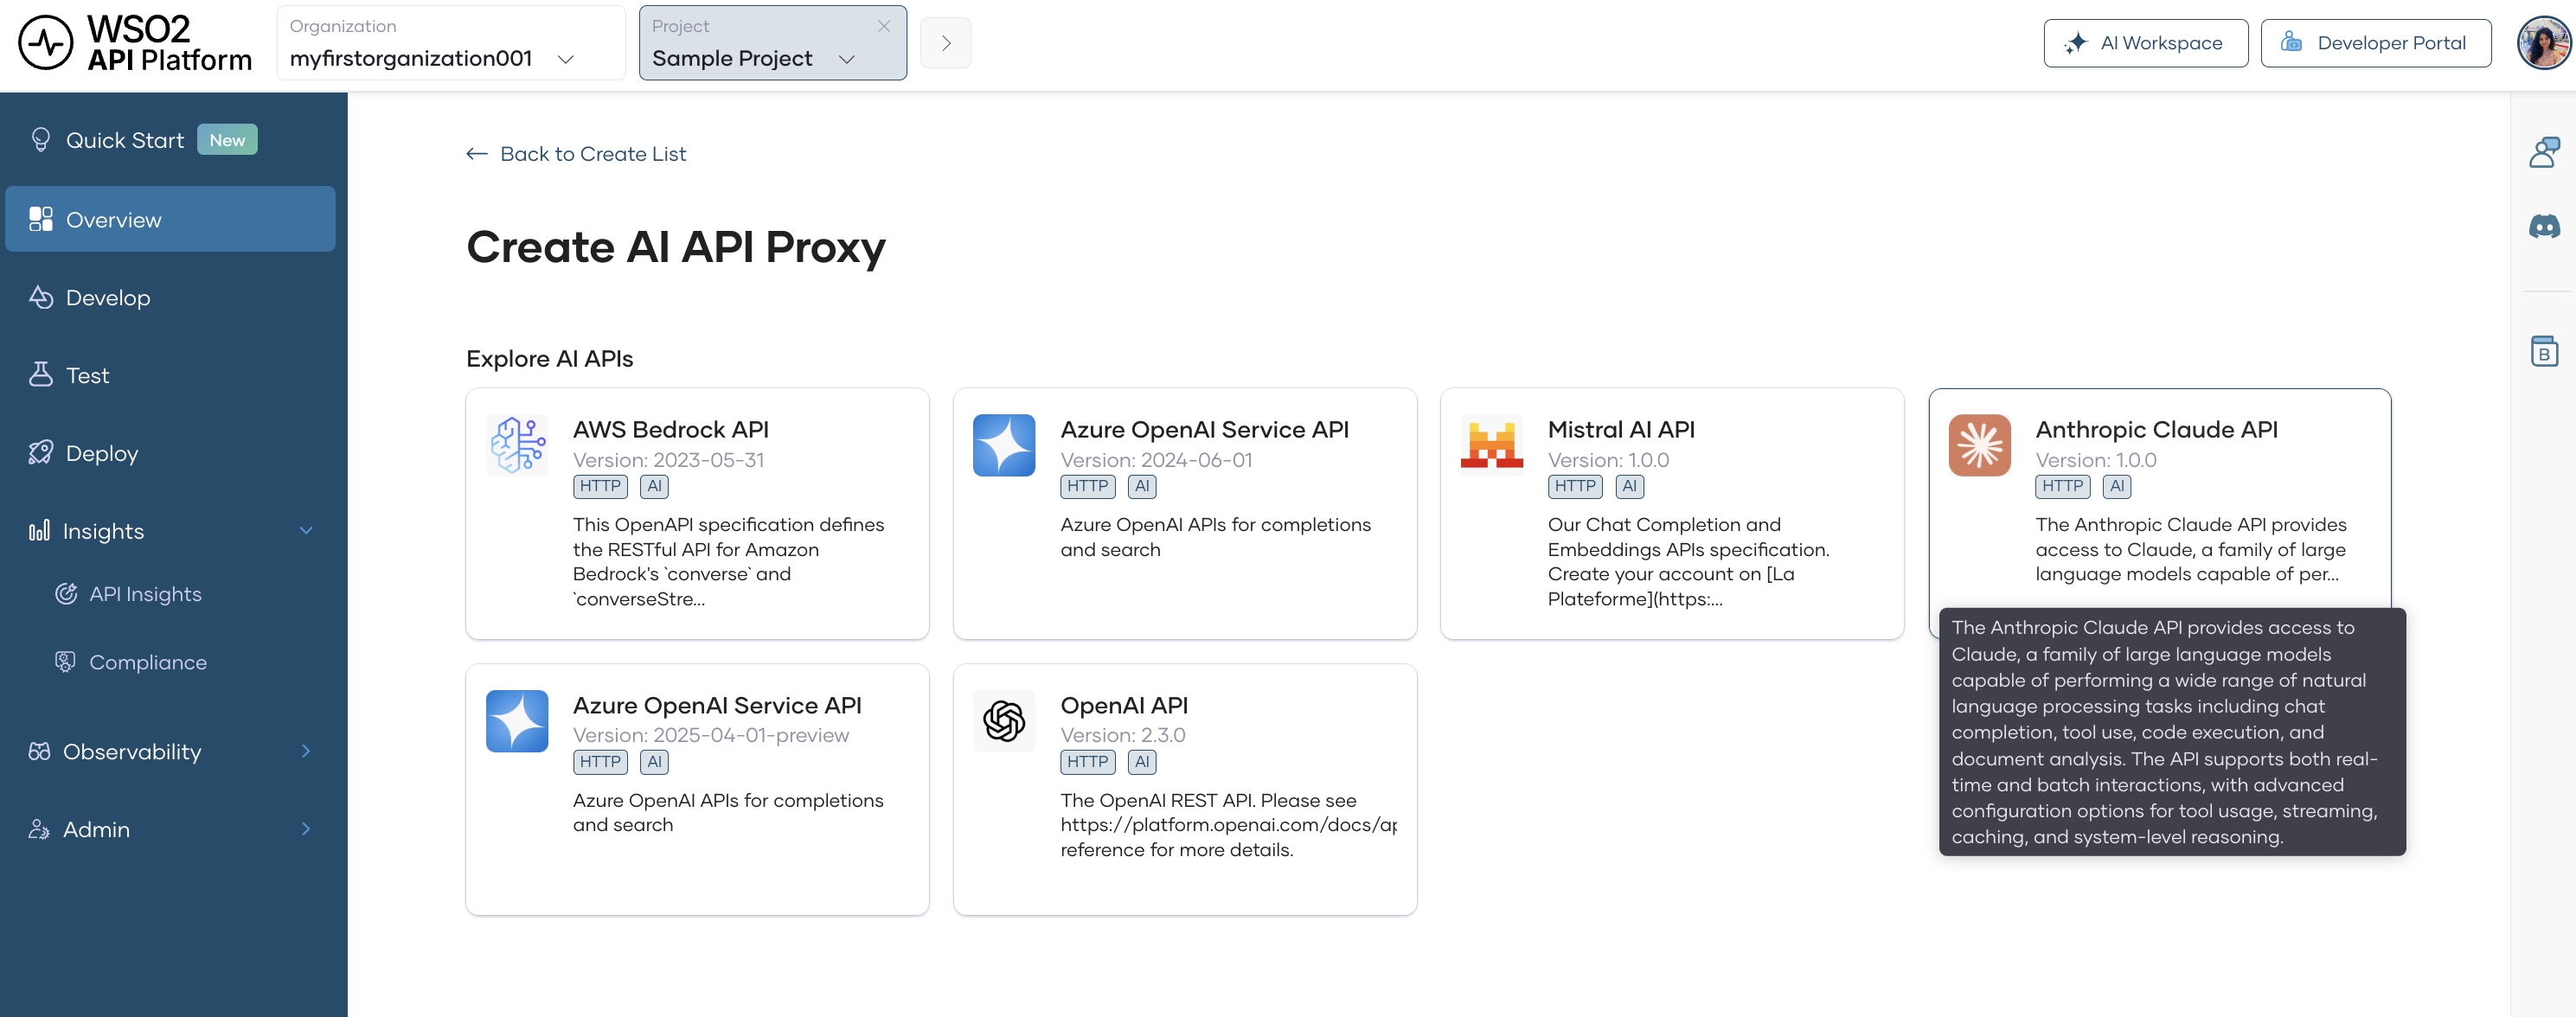Viewport: 2576px width, 1017px height.
Task: Click the Developer Portal button
Action: pyautogui.click(x=2375, y=43)
